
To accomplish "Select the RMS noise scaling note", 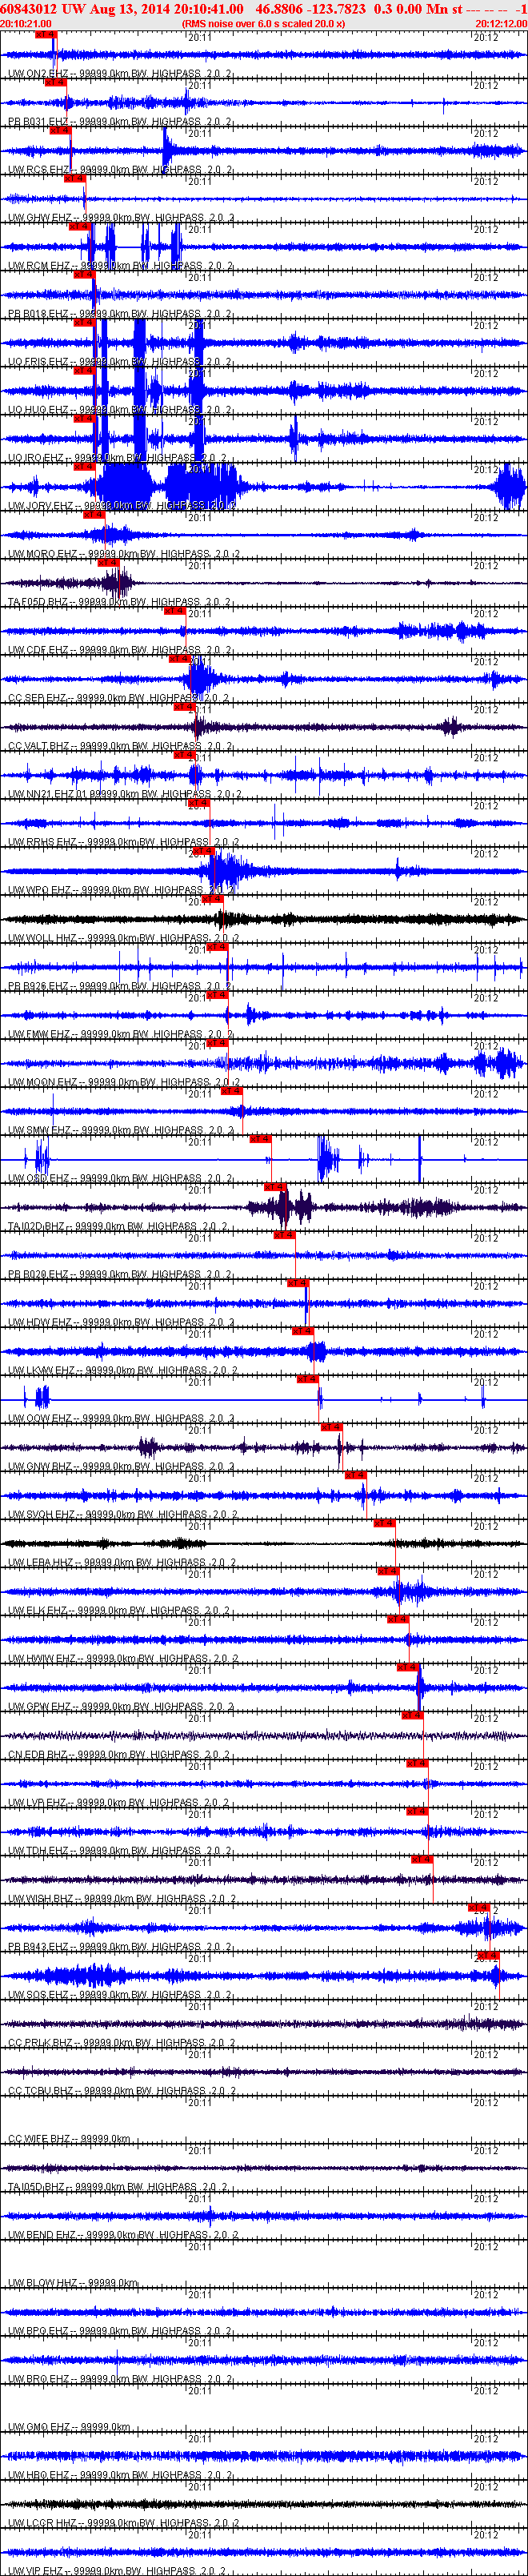I will [263, 23].
